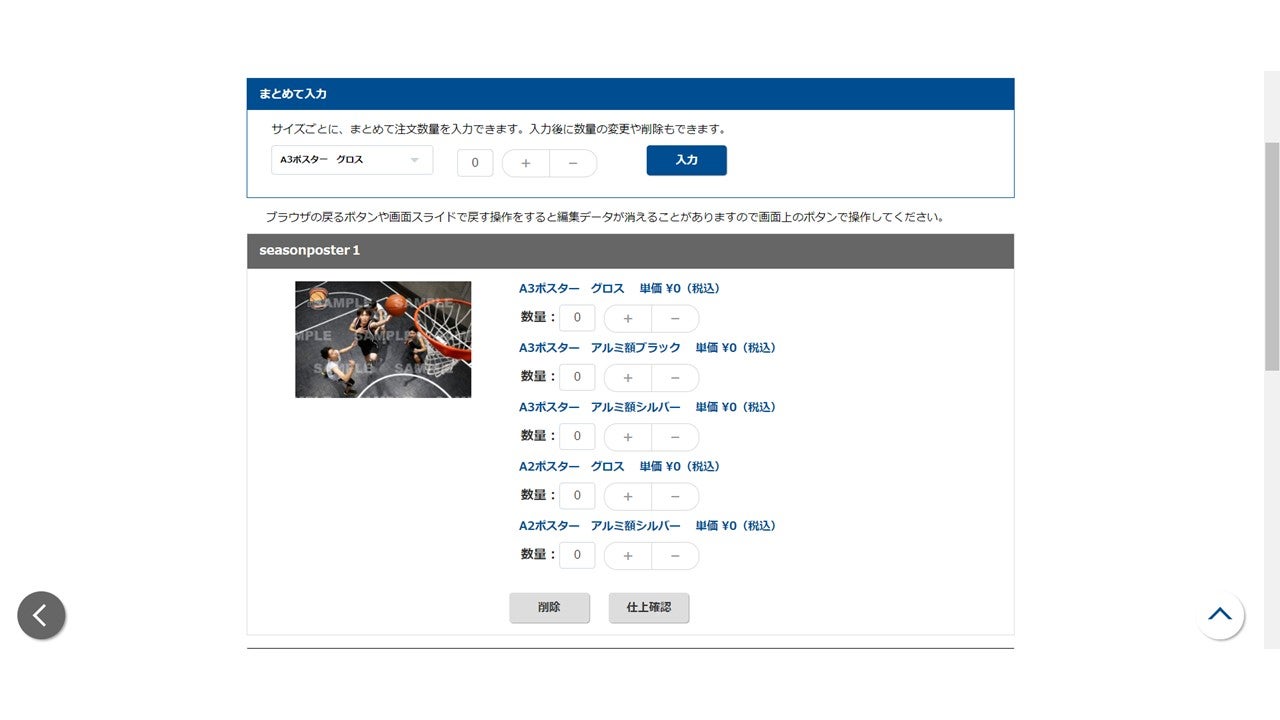Click the A2ポスター アルミ額シルバー product label

click(647, 525)
